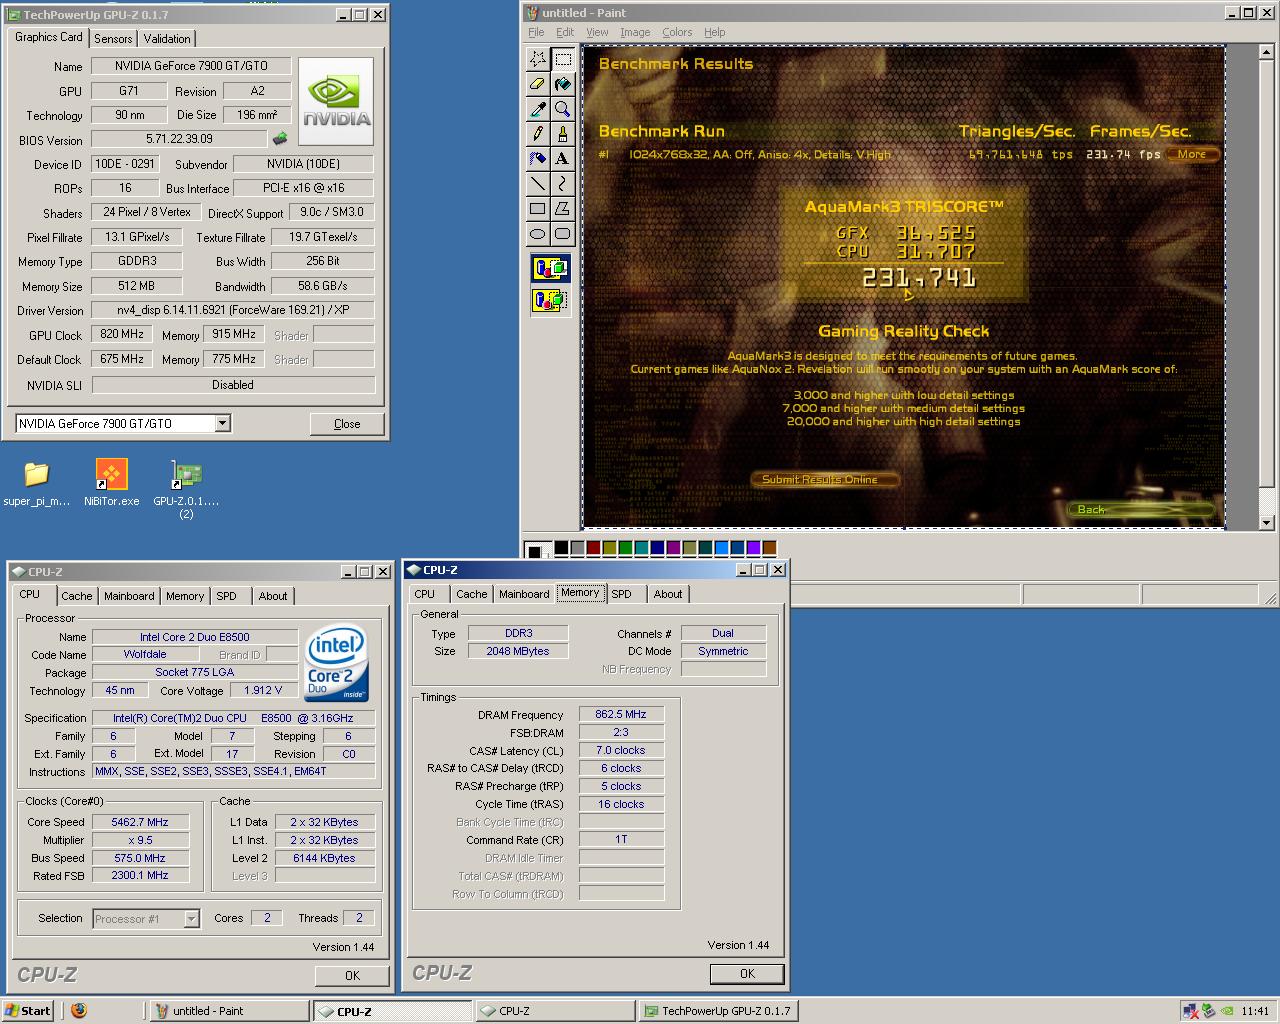Click the Firefox quick launch icon
This screenshot has height=1024, width=1280.
tap(79, 1010)
